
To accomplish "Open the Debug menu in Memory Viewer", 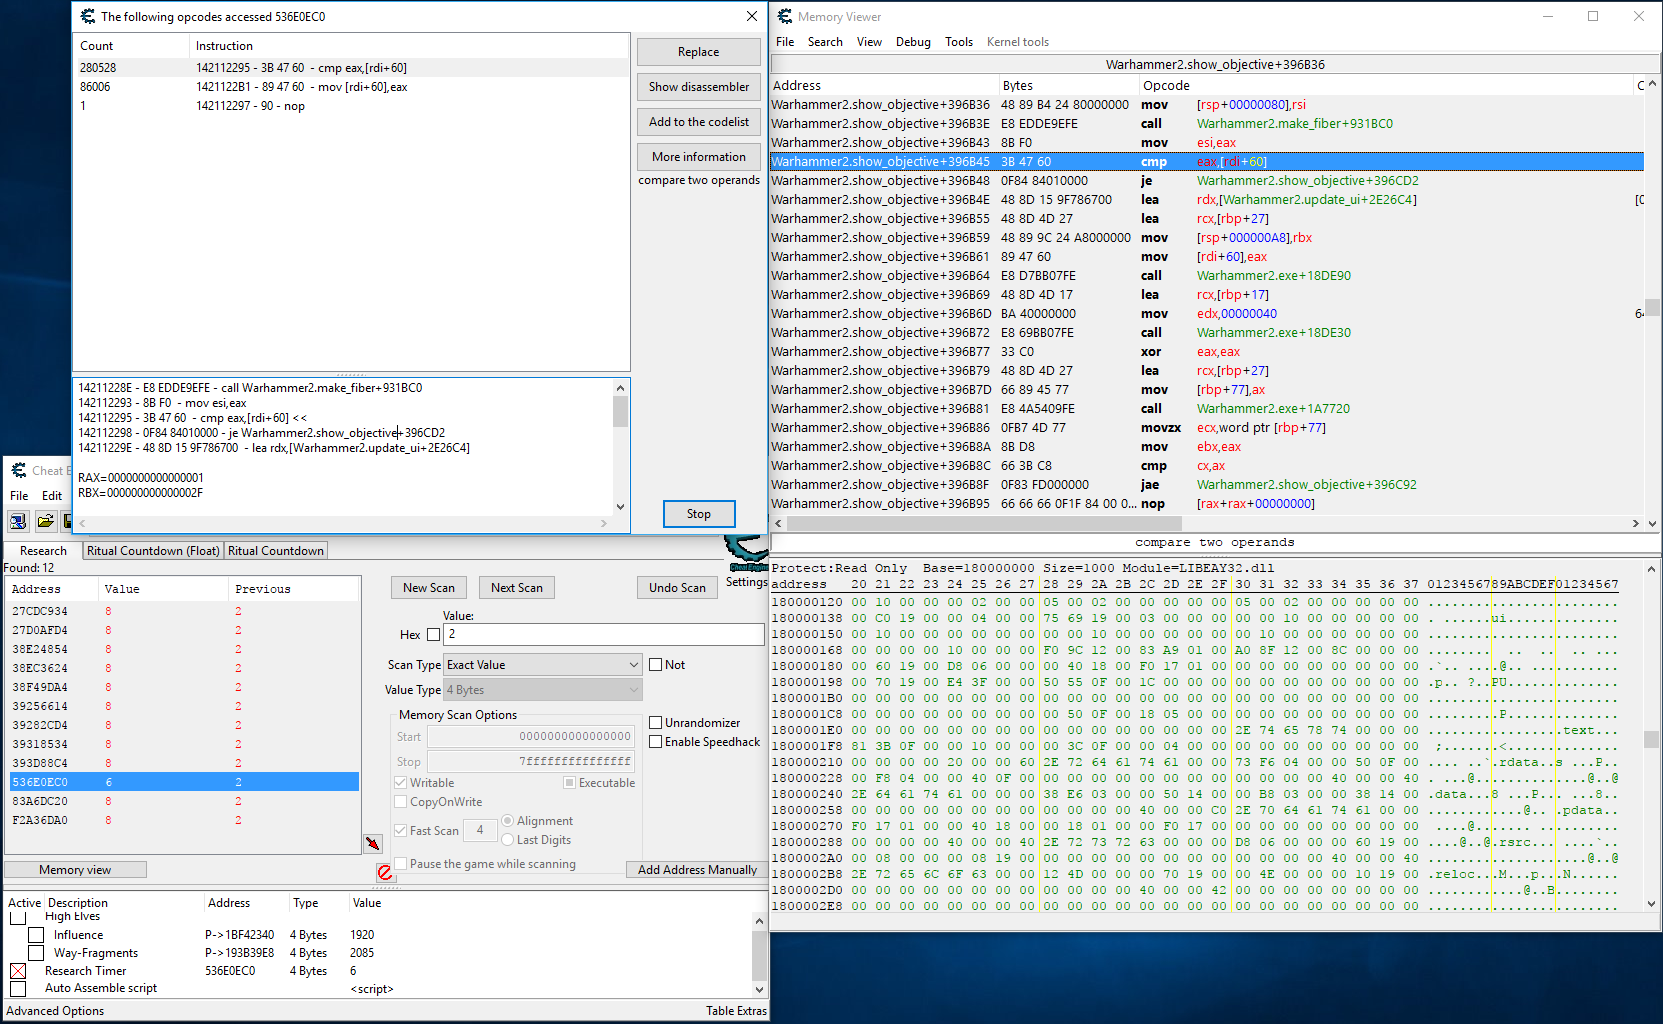I will pos(912,42).
